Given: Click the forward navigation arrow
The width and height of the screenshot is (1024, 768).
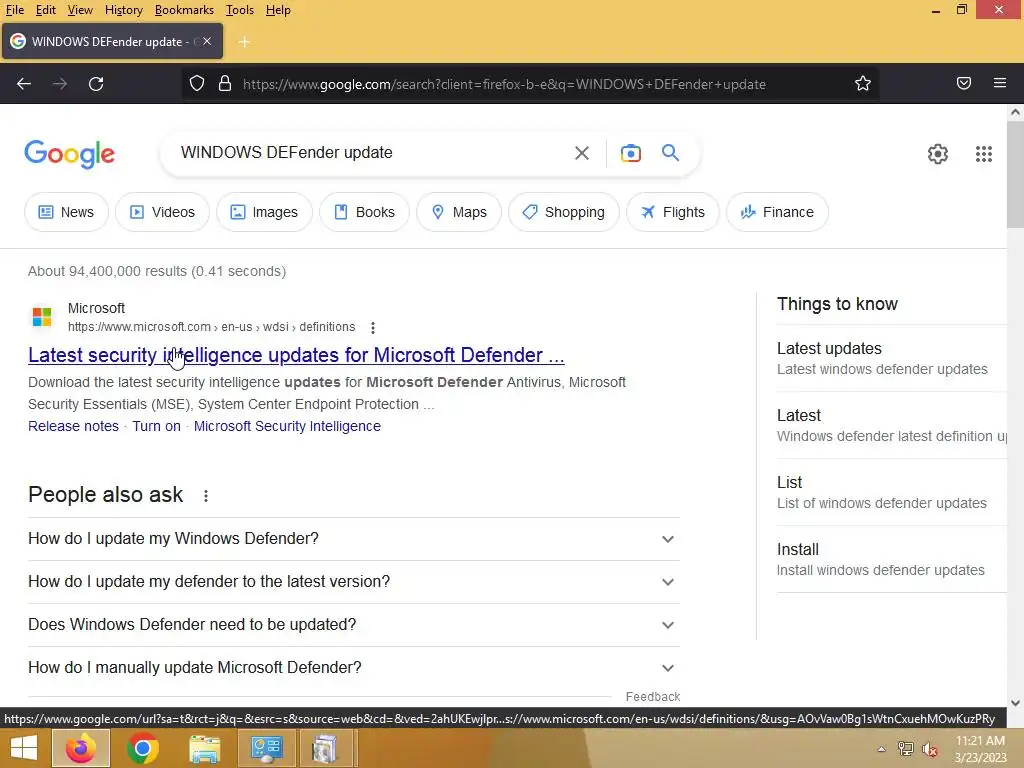Looking at the screenshot, I should coord(60,84).
